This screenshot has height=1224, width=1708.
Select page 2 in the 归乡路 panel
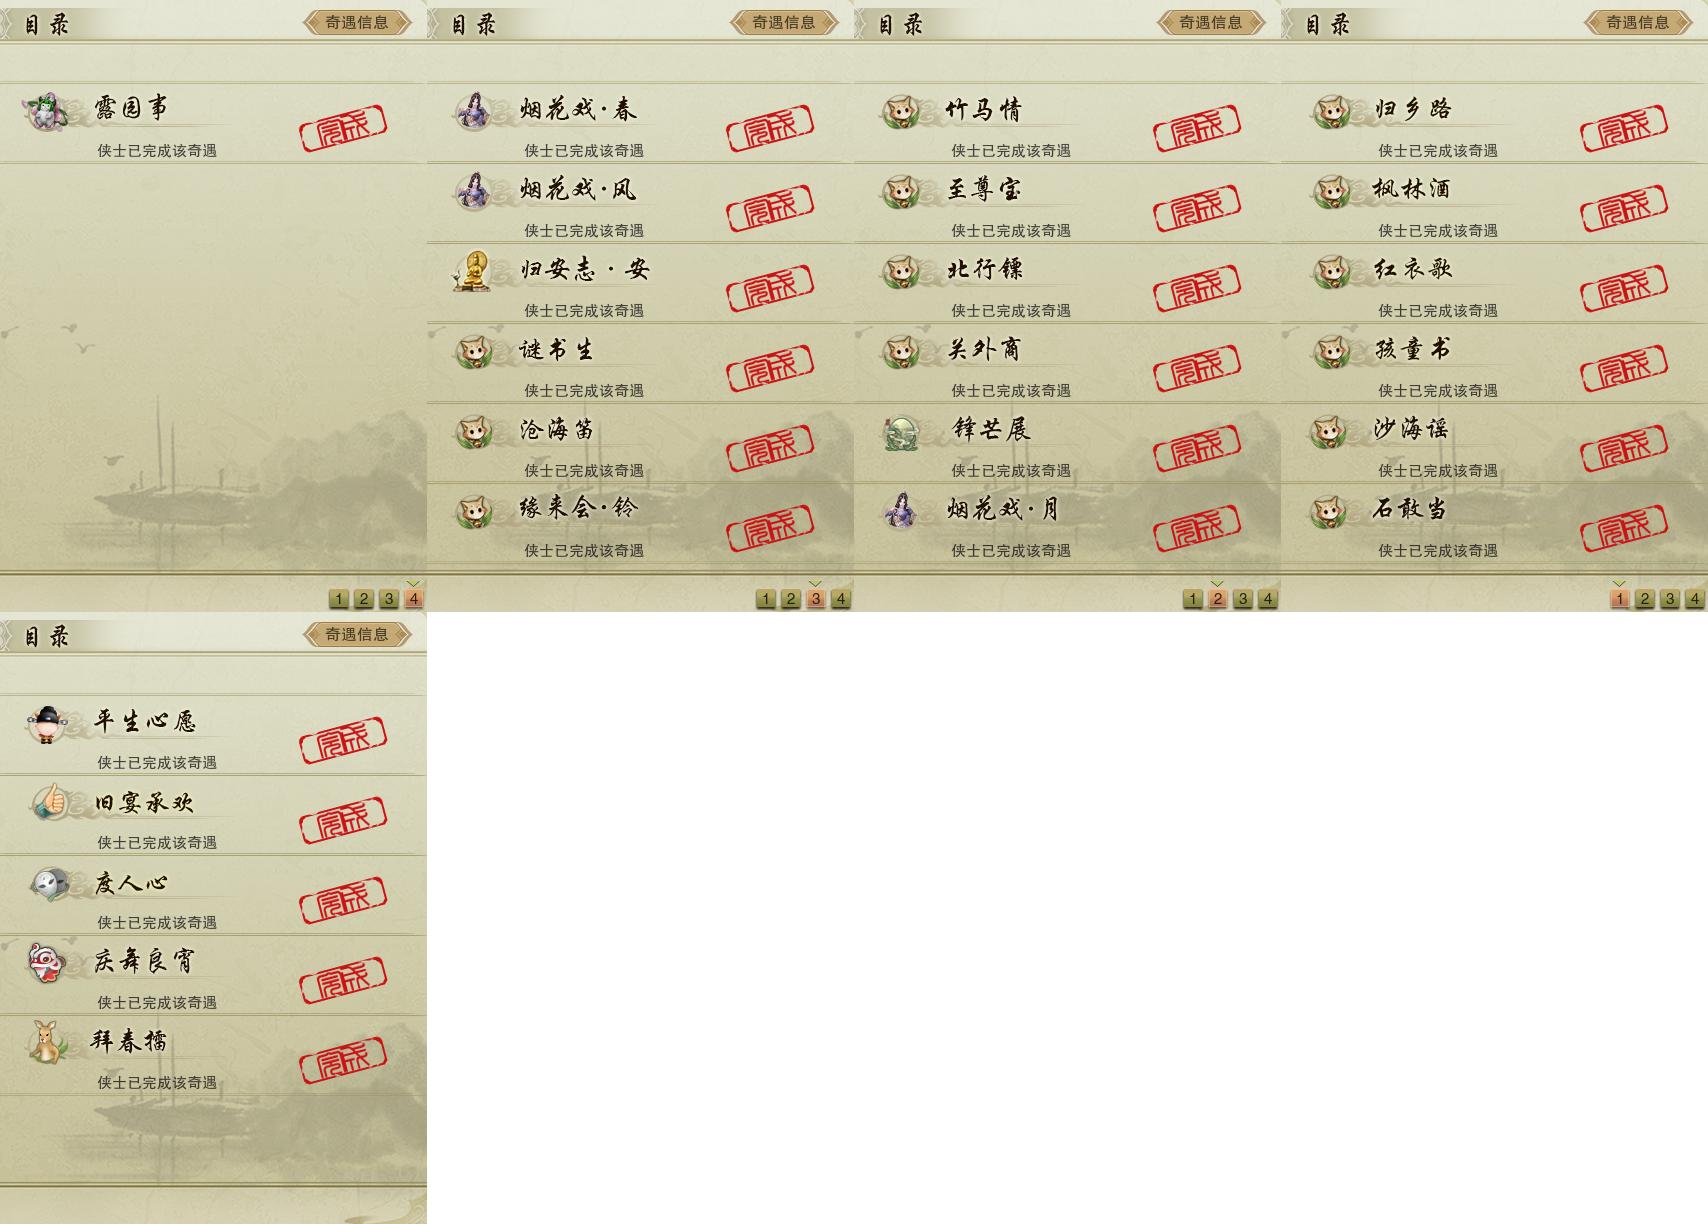[x=1644, y=599]
